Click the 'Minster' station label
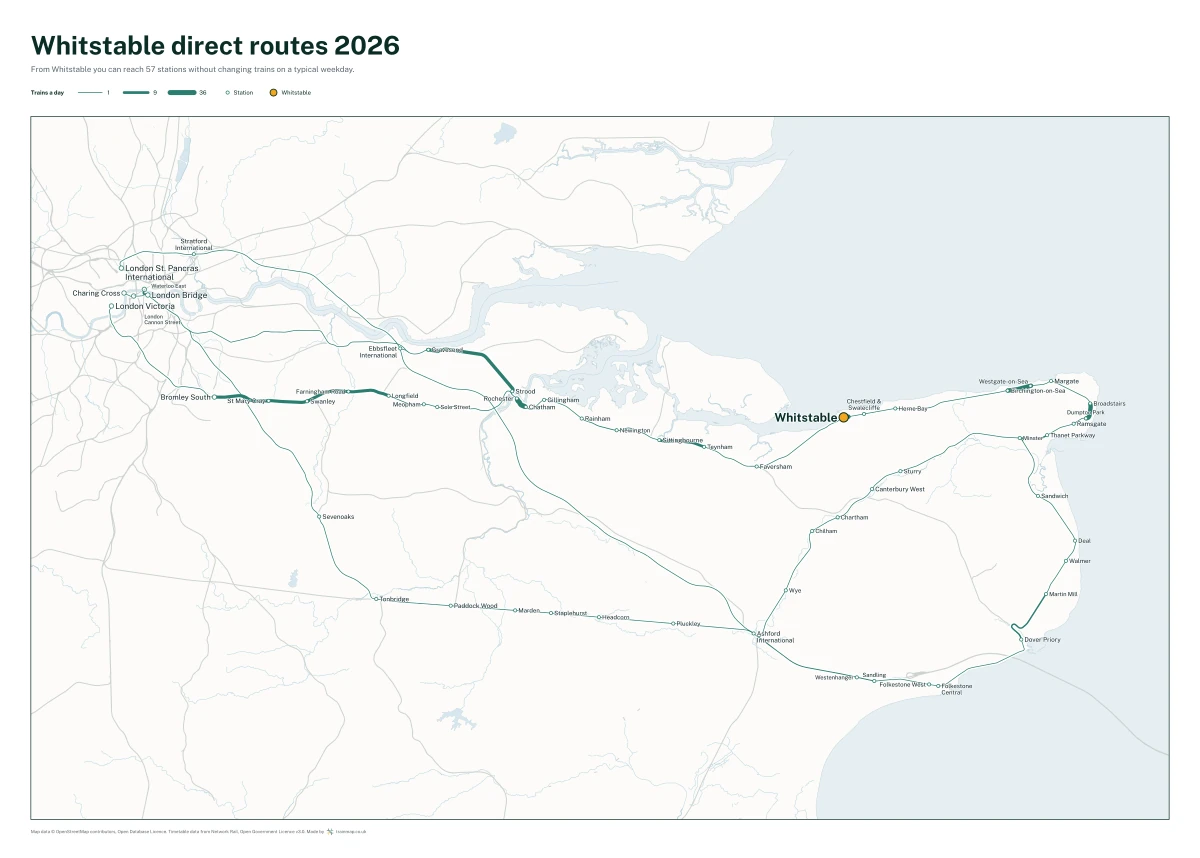The width and height of the screenshot is (1200, 858). (1032, 438)
